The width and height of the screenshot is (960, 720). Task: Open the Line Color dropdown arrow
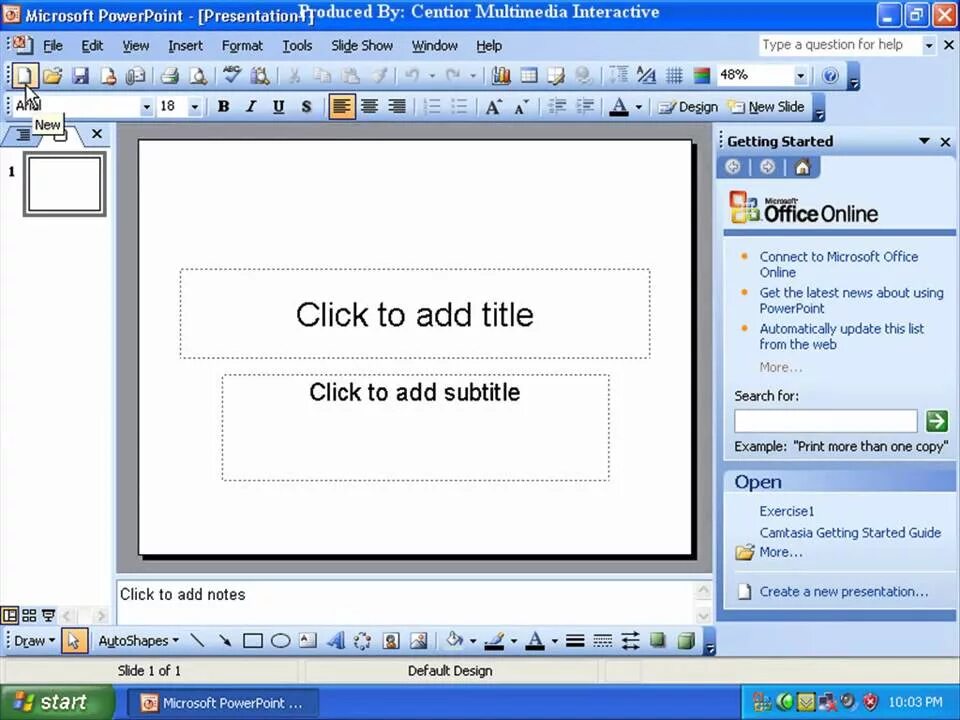click(x=514, y=641)
